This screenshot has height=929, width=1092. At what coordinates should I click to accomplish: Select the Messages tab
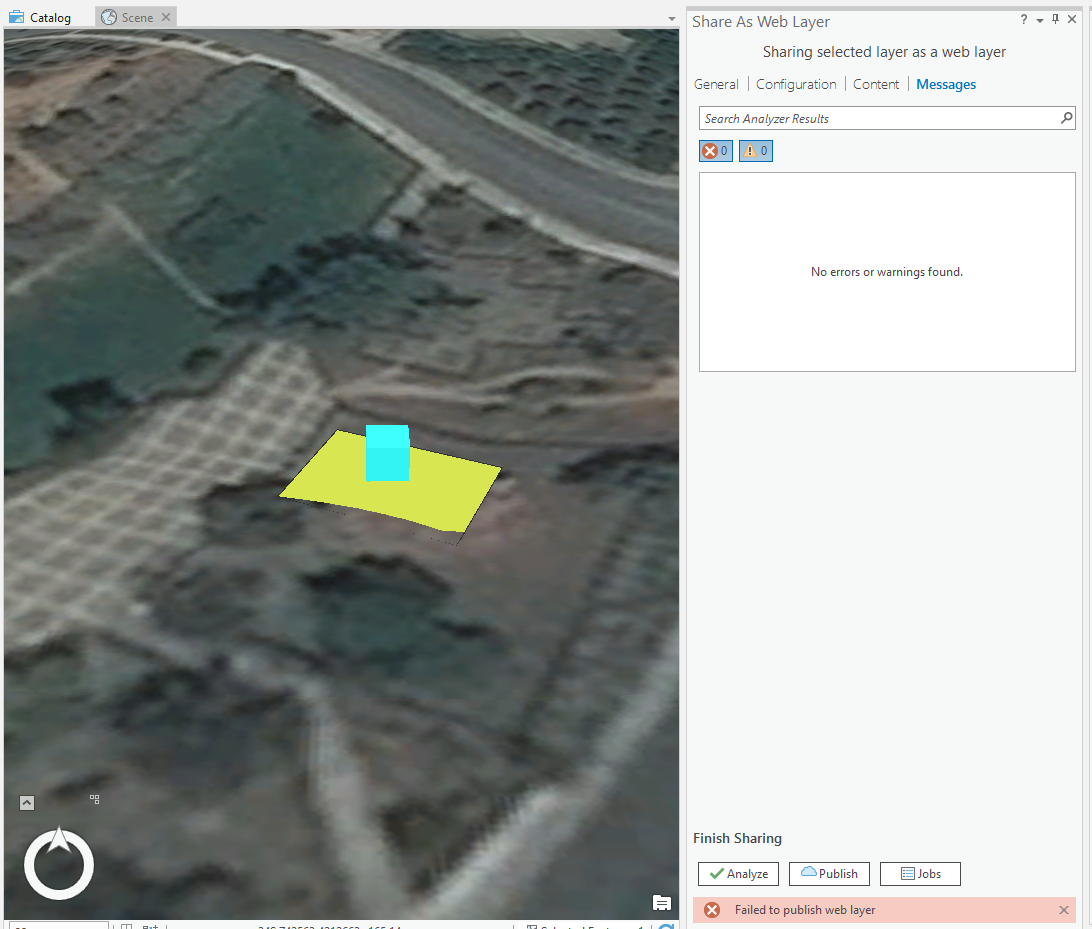click(946, 84)
